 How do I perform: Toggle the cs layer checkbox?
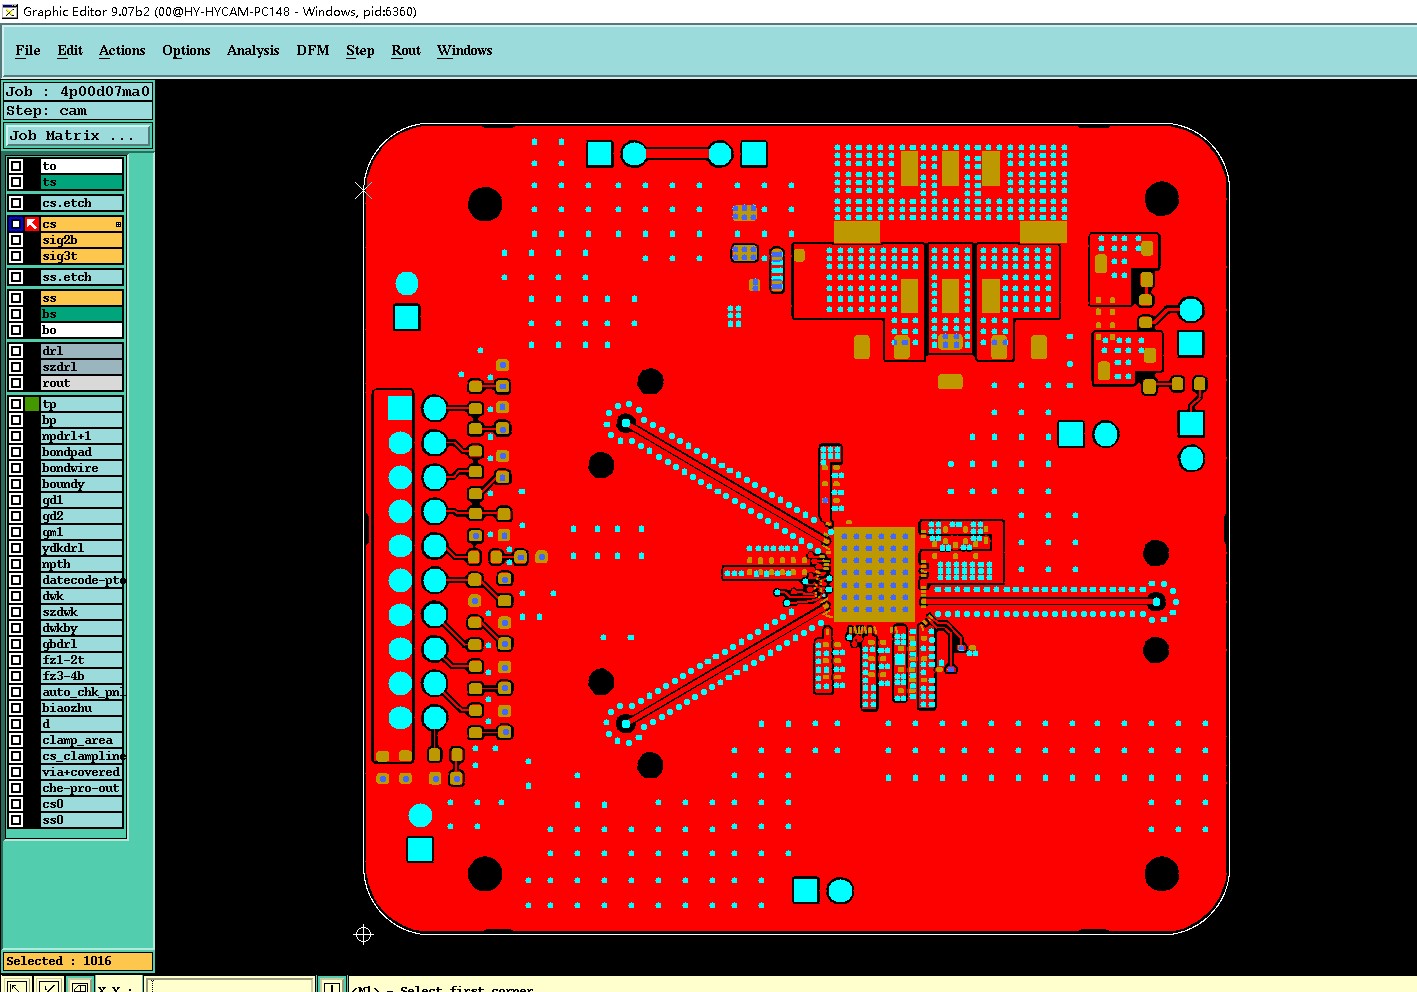tap(16, 224)
